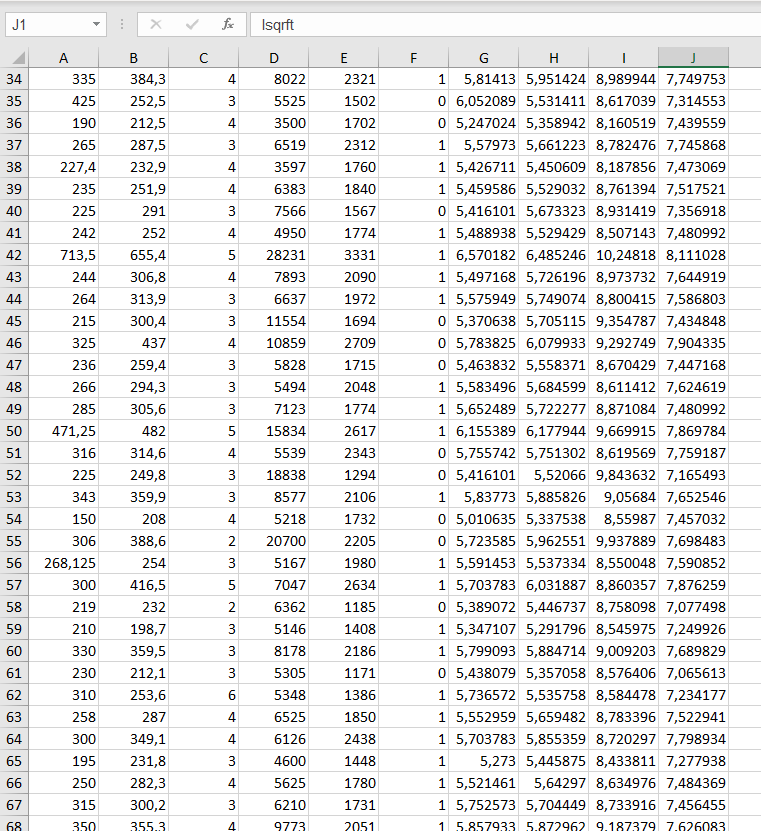761x831 pixels.
Task: Click cell with value 8,55987
Action: (x=623, y=519)
